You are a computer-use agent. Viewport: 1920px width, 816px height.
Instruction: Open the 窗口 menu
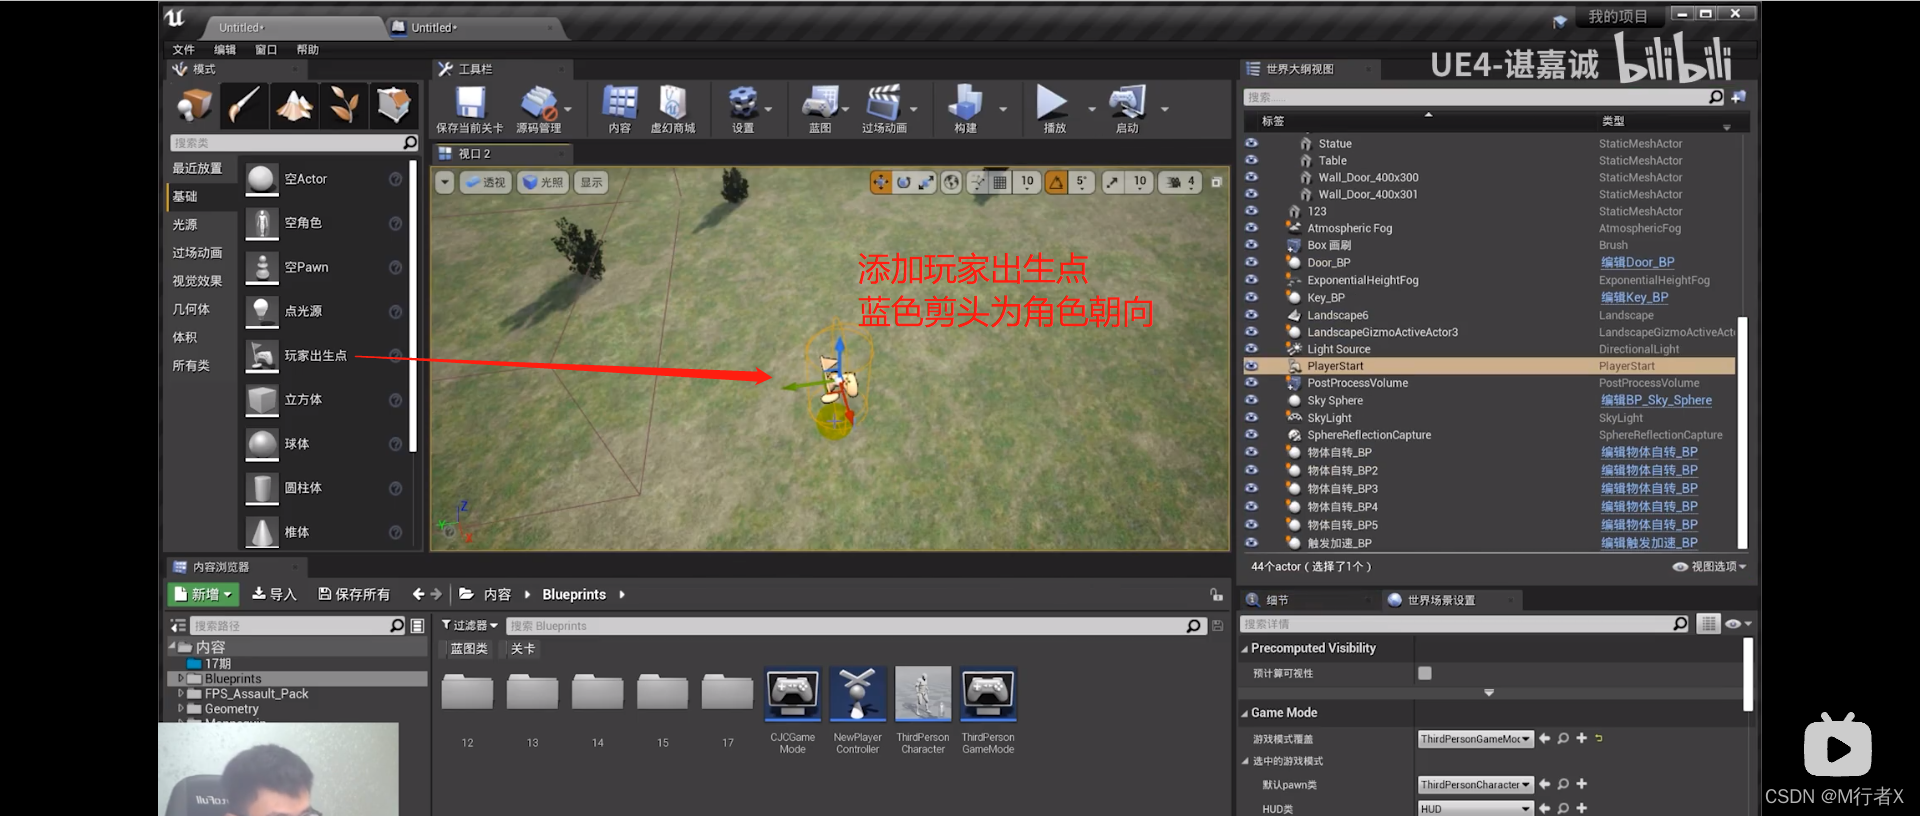(x=266, y=50)
